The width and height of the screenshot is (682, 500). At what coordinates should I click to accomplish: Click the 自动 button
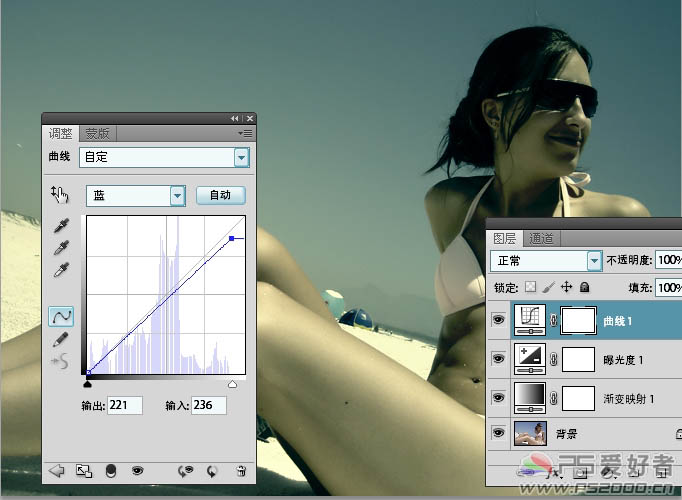tap(220, 195)
